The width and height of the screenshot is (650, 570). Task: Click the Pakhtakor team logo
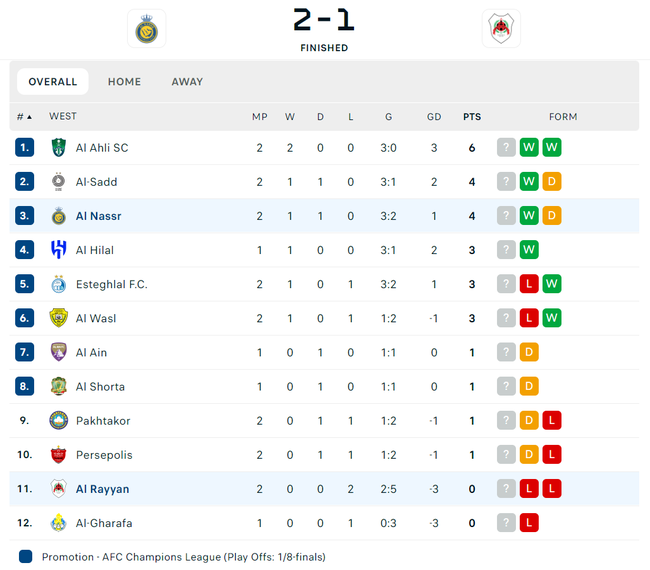58,421
